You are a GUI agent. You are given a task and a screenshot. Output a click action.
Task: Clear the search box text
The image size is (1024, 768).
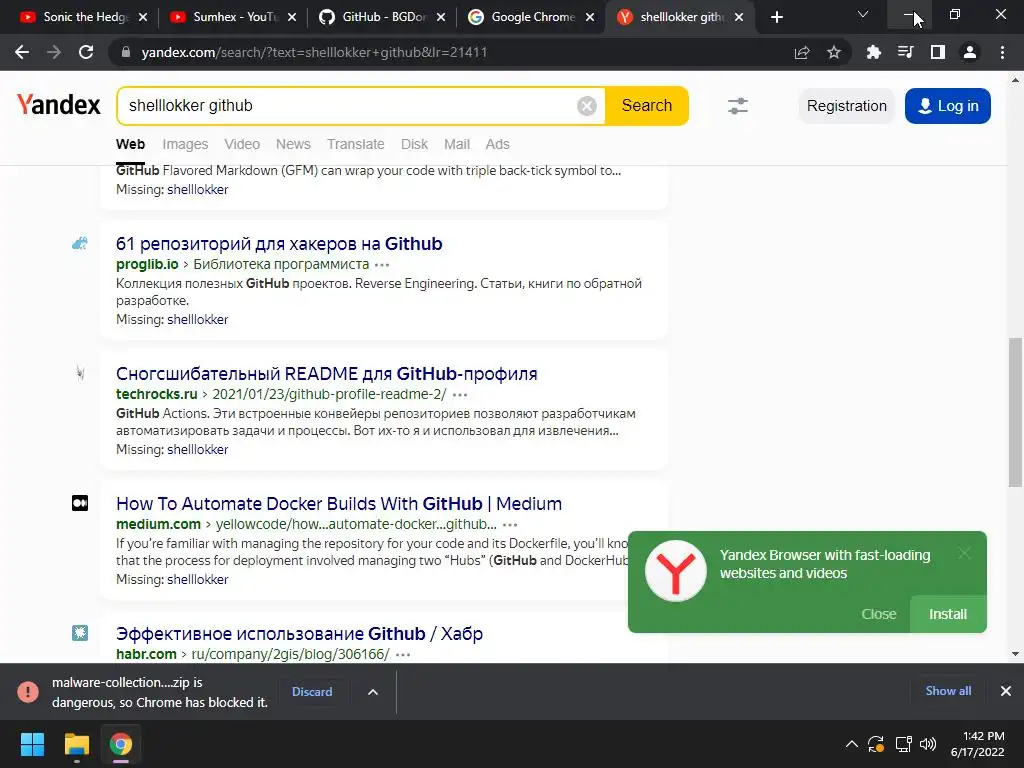(x=586, y=106)
